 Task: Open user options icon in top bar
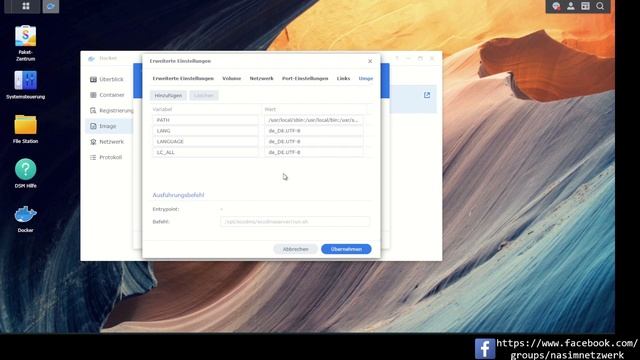[x=571, y=6]
